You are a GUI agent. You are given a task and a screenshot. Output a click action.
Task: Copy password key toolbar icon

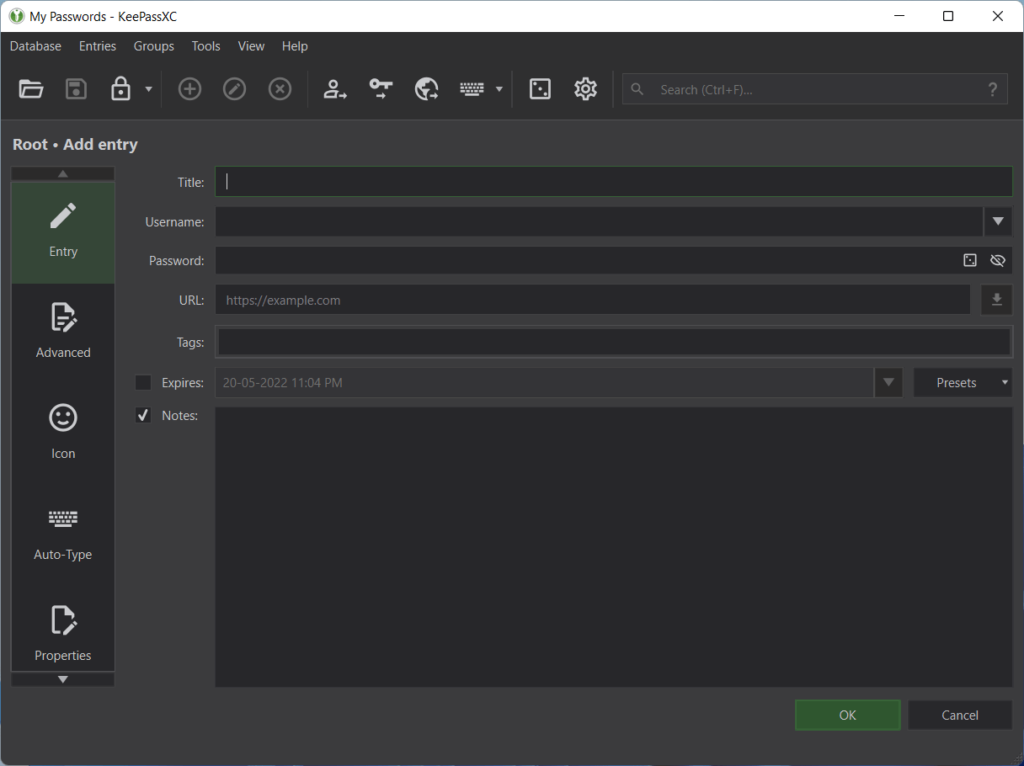click(381, 89)
